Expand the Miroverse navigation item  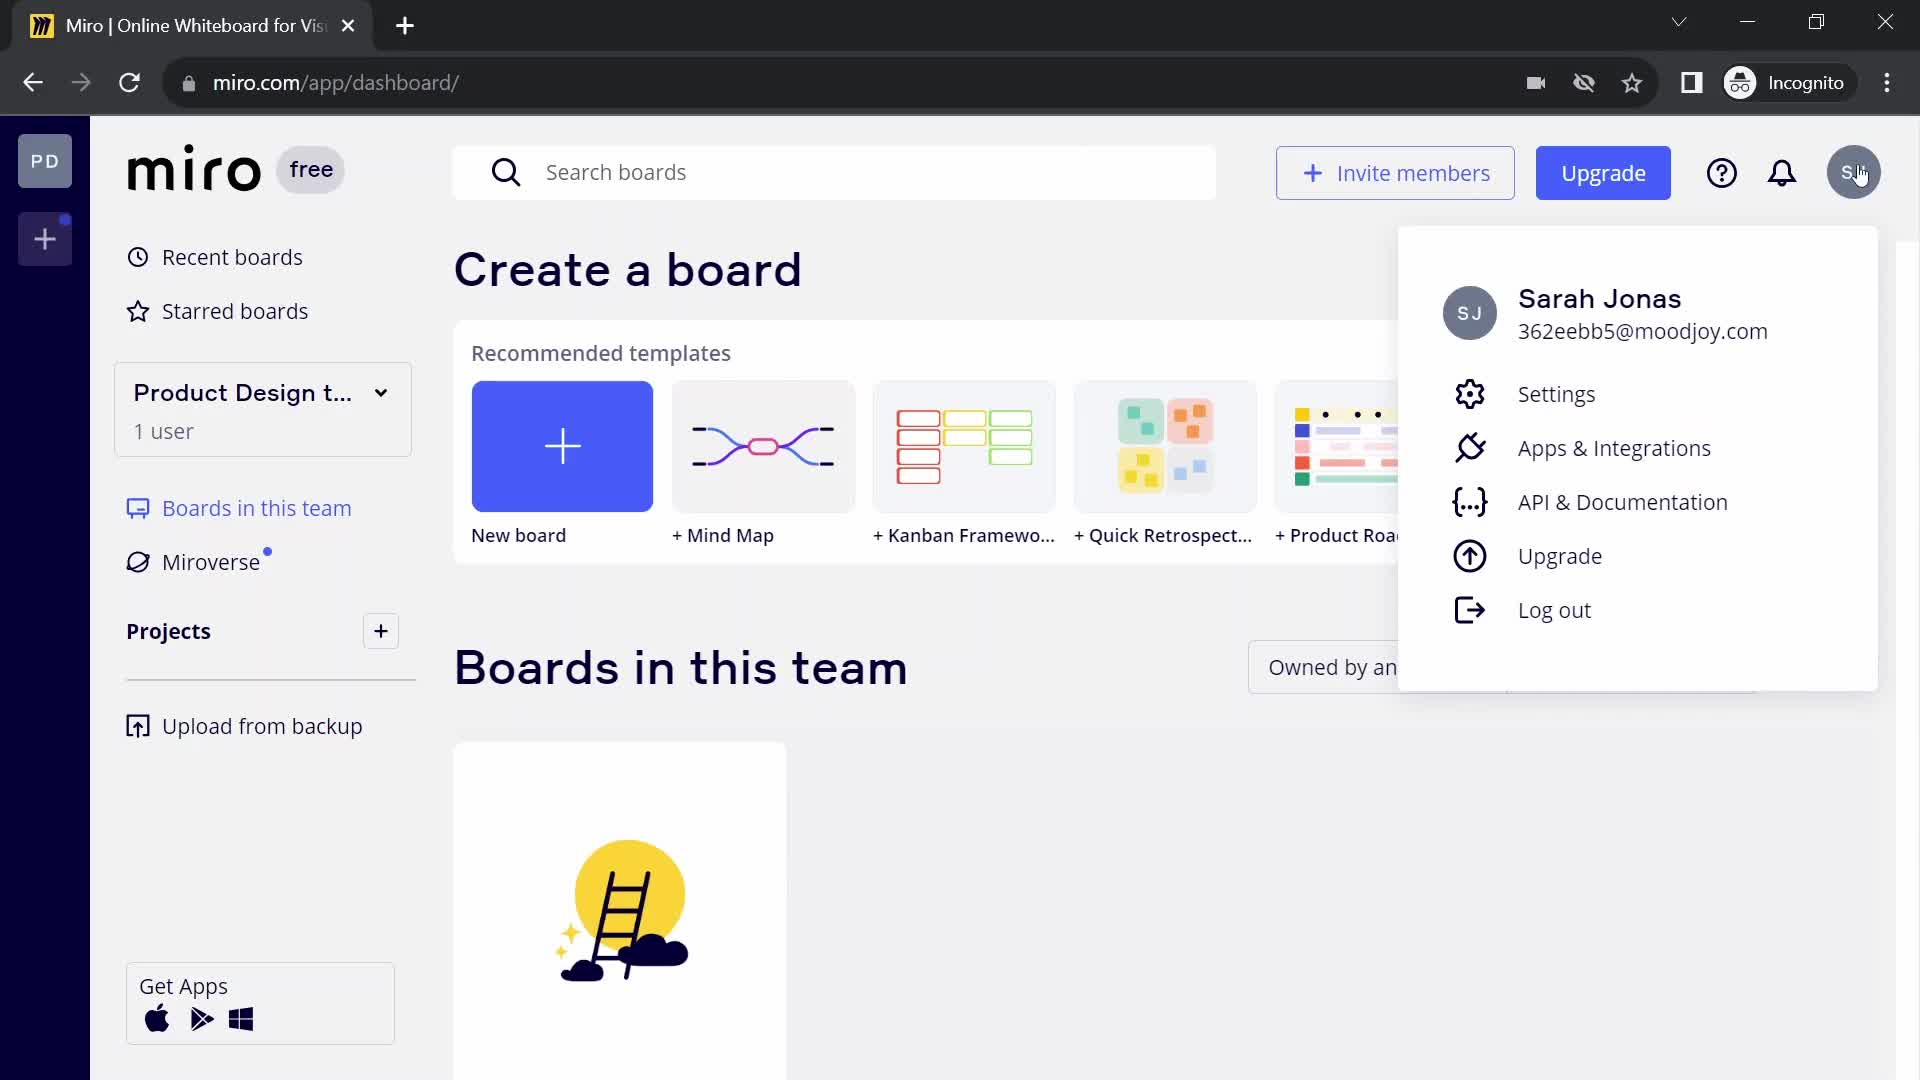click(x=210, y=560)
